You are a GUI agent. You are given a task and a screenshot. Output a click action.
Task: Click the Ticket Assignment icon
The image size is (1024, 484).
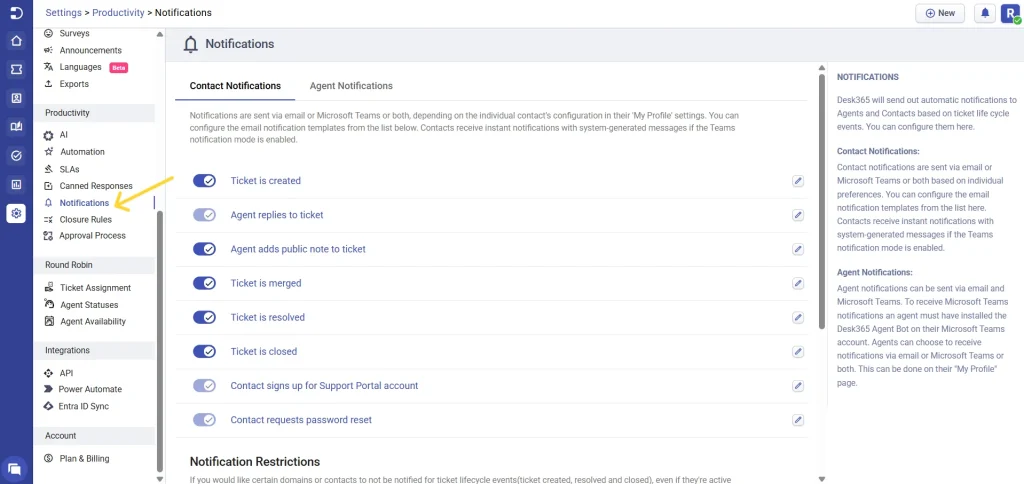point(48,287)
